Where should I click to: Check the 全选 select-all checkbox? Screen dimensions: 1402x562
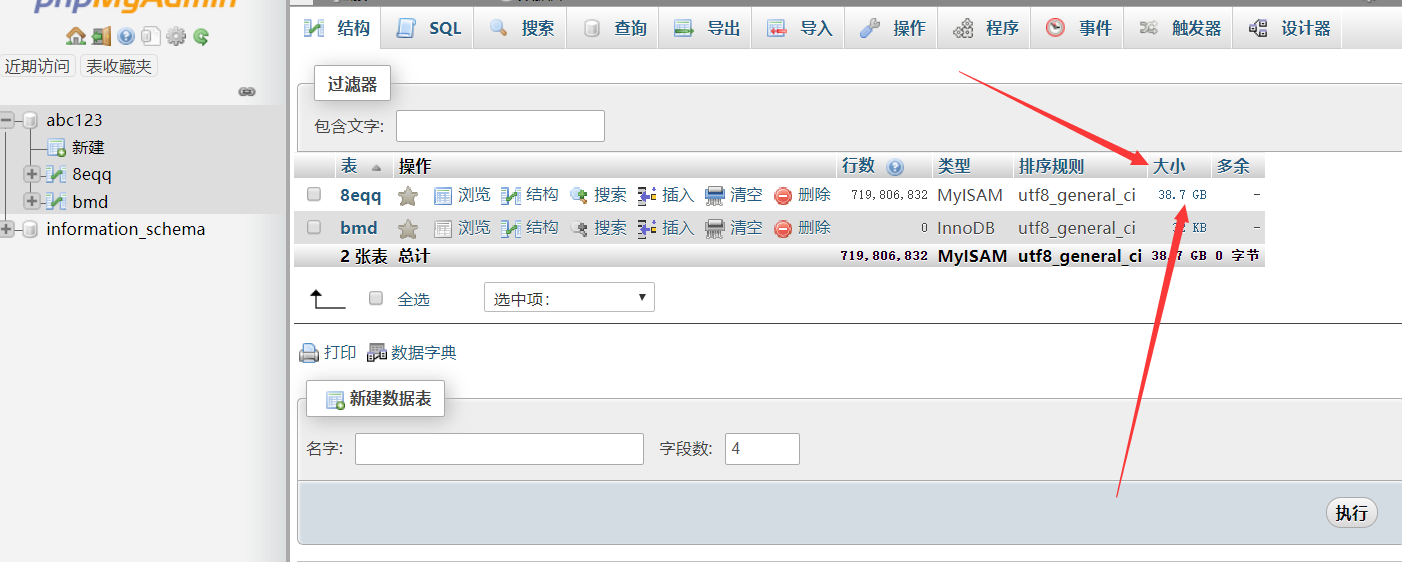point(376,298)
